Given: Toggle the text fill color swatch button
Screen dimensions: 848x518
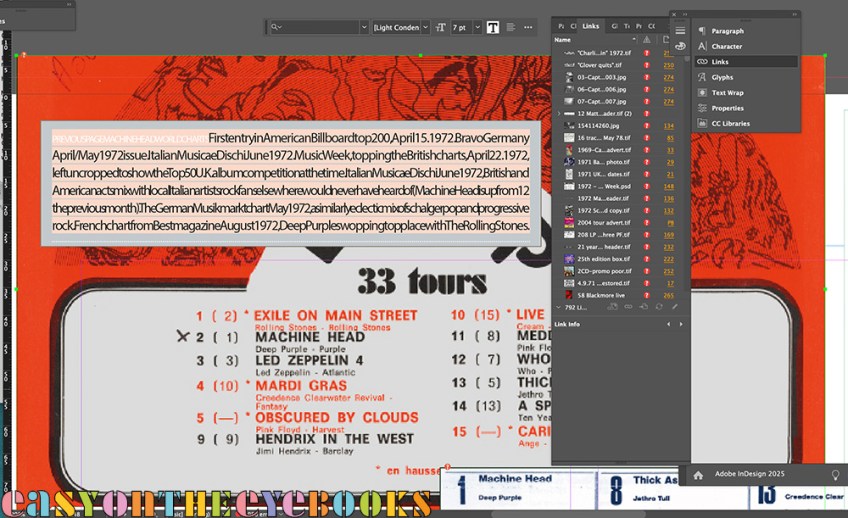Looking at the screenshot, I should coord(493,27).
